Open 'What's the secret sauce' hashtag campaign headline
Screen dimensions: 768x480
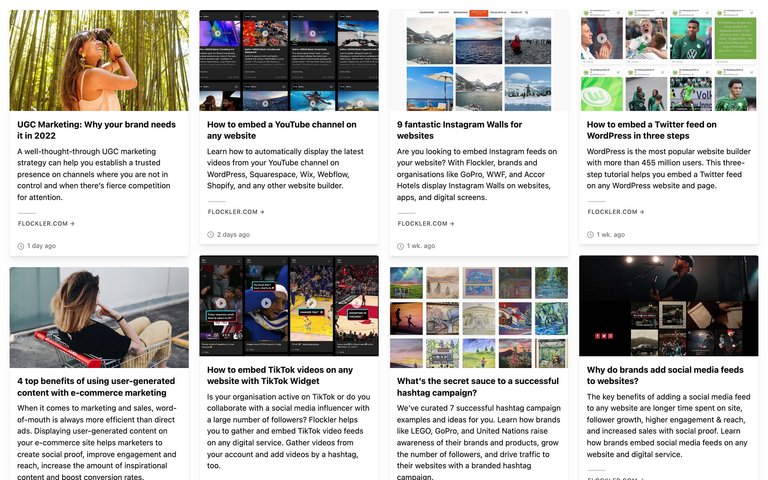pos(478,386)
